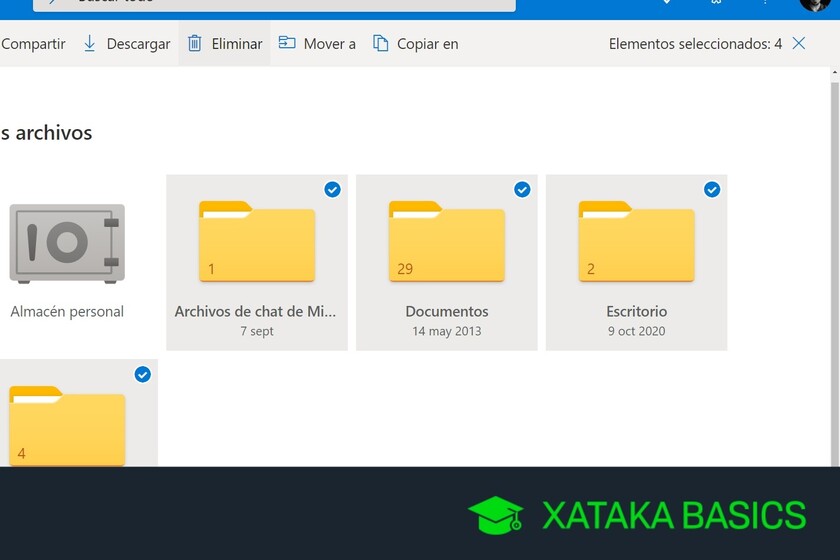Image resolution: width=840 pixels, height=560 pixels.
Task: Deselect the Documentos folder checkmark
Action: 522,190
